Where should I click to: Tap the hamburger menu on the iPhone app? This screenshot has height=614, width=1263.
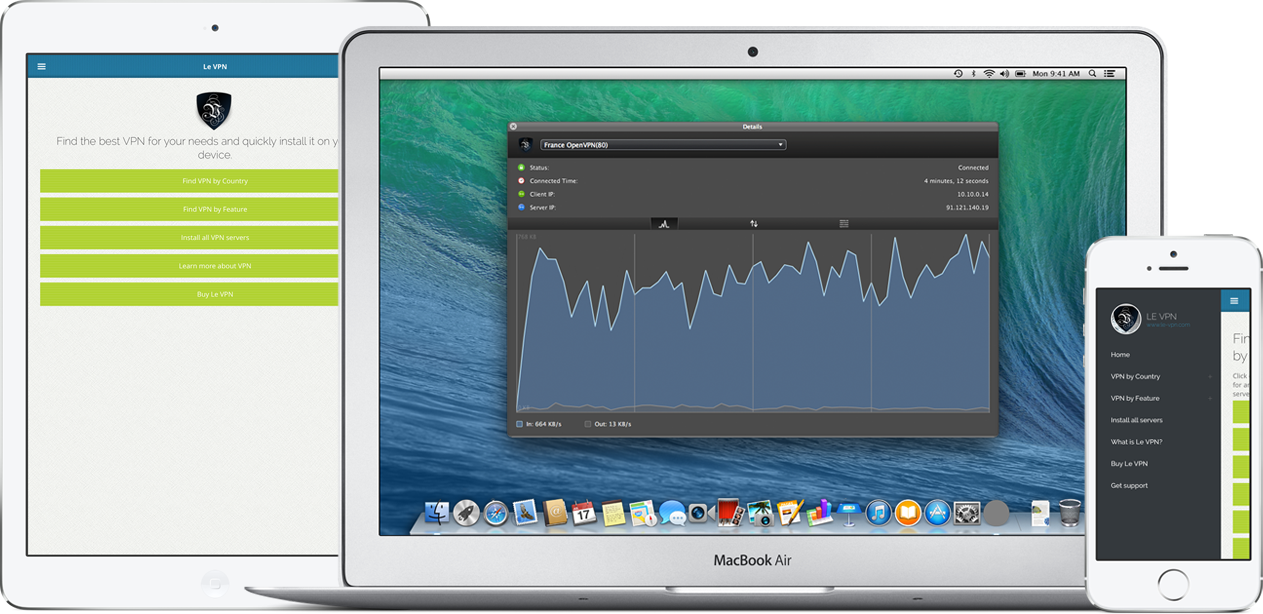(1234, 300)
